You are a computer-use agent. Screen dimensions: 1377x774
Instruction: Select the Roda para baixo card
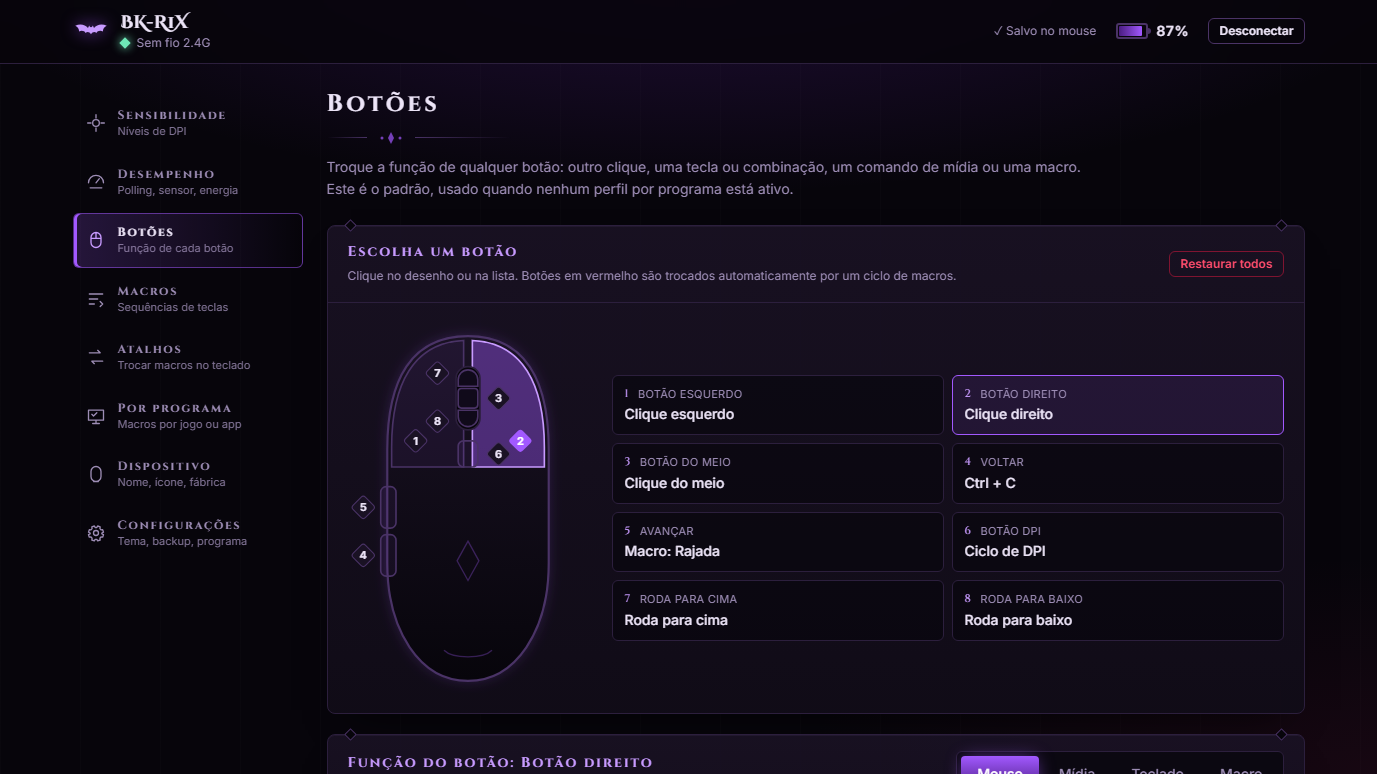click(x=1118, y=610)
